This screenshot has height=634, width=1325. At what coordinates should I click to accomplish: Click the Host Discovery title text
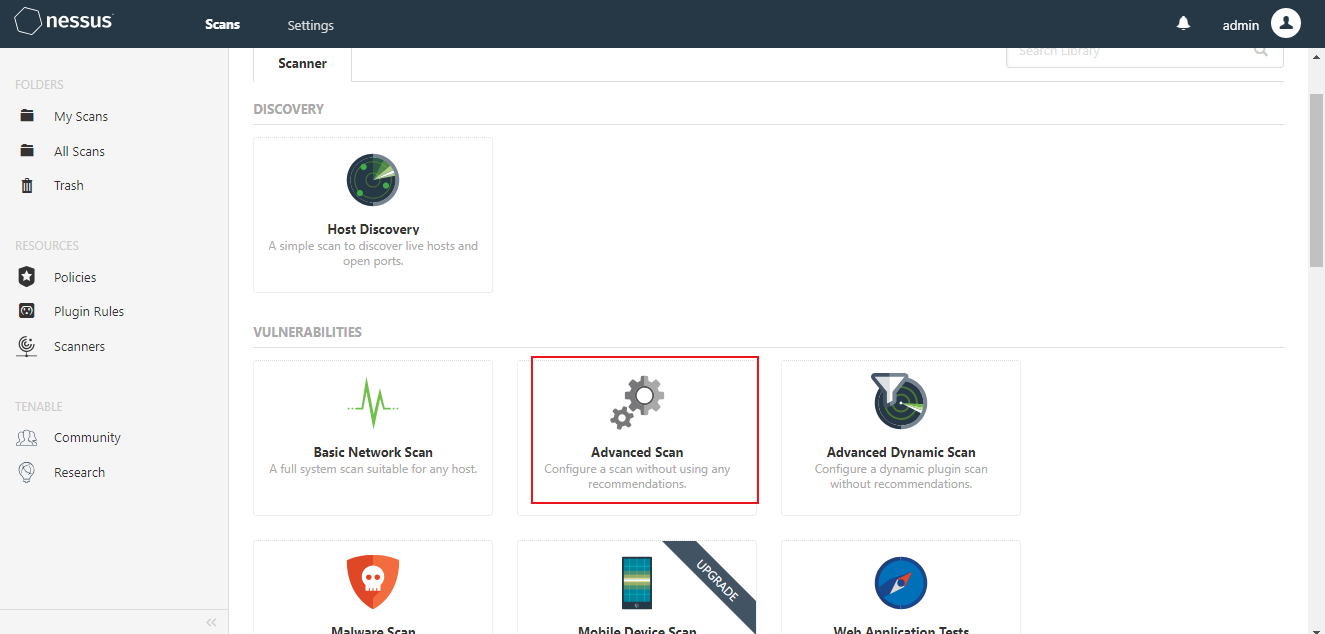click(373, 229)
